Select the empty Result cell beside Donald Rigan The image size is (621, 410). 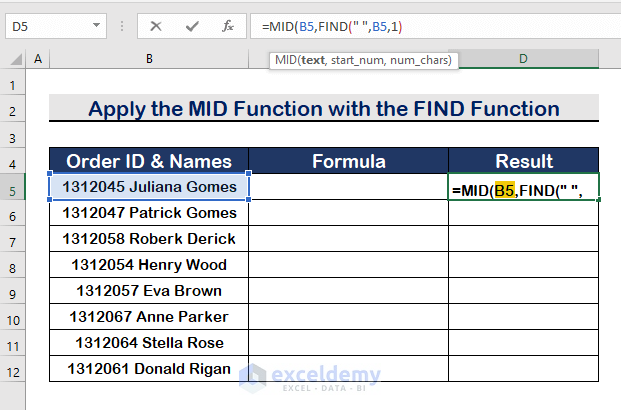click(x=524, y=369)
